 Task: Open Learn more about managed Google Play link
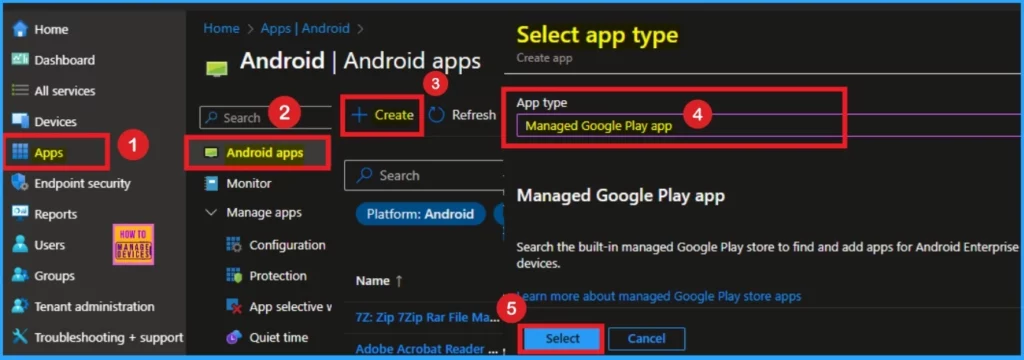(659, 296)
